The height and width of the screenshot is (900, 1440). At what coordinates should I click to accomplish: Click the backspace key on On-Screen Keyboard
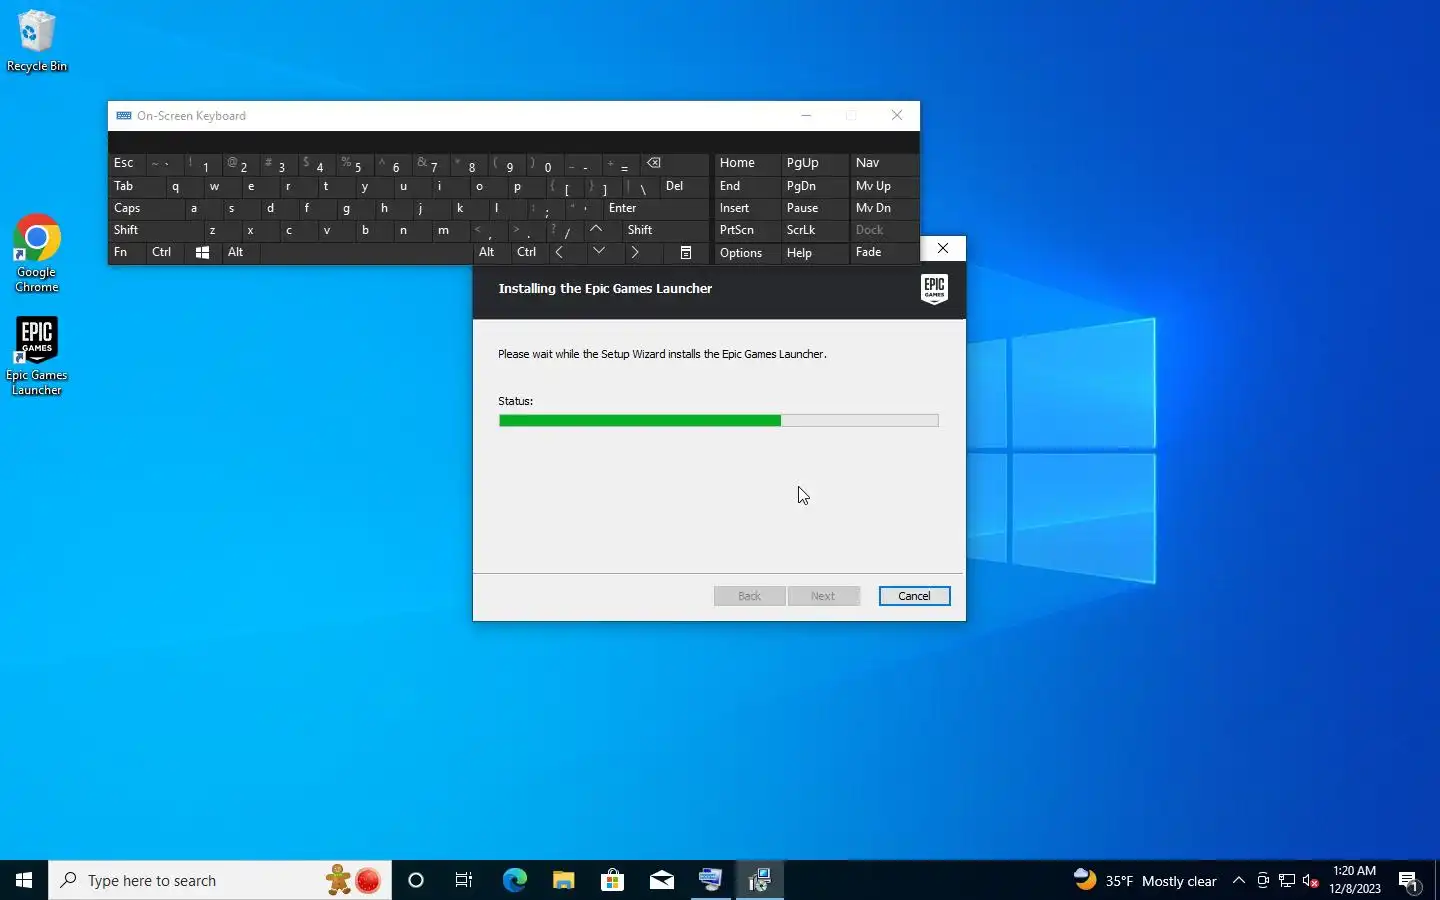(673, 163)
